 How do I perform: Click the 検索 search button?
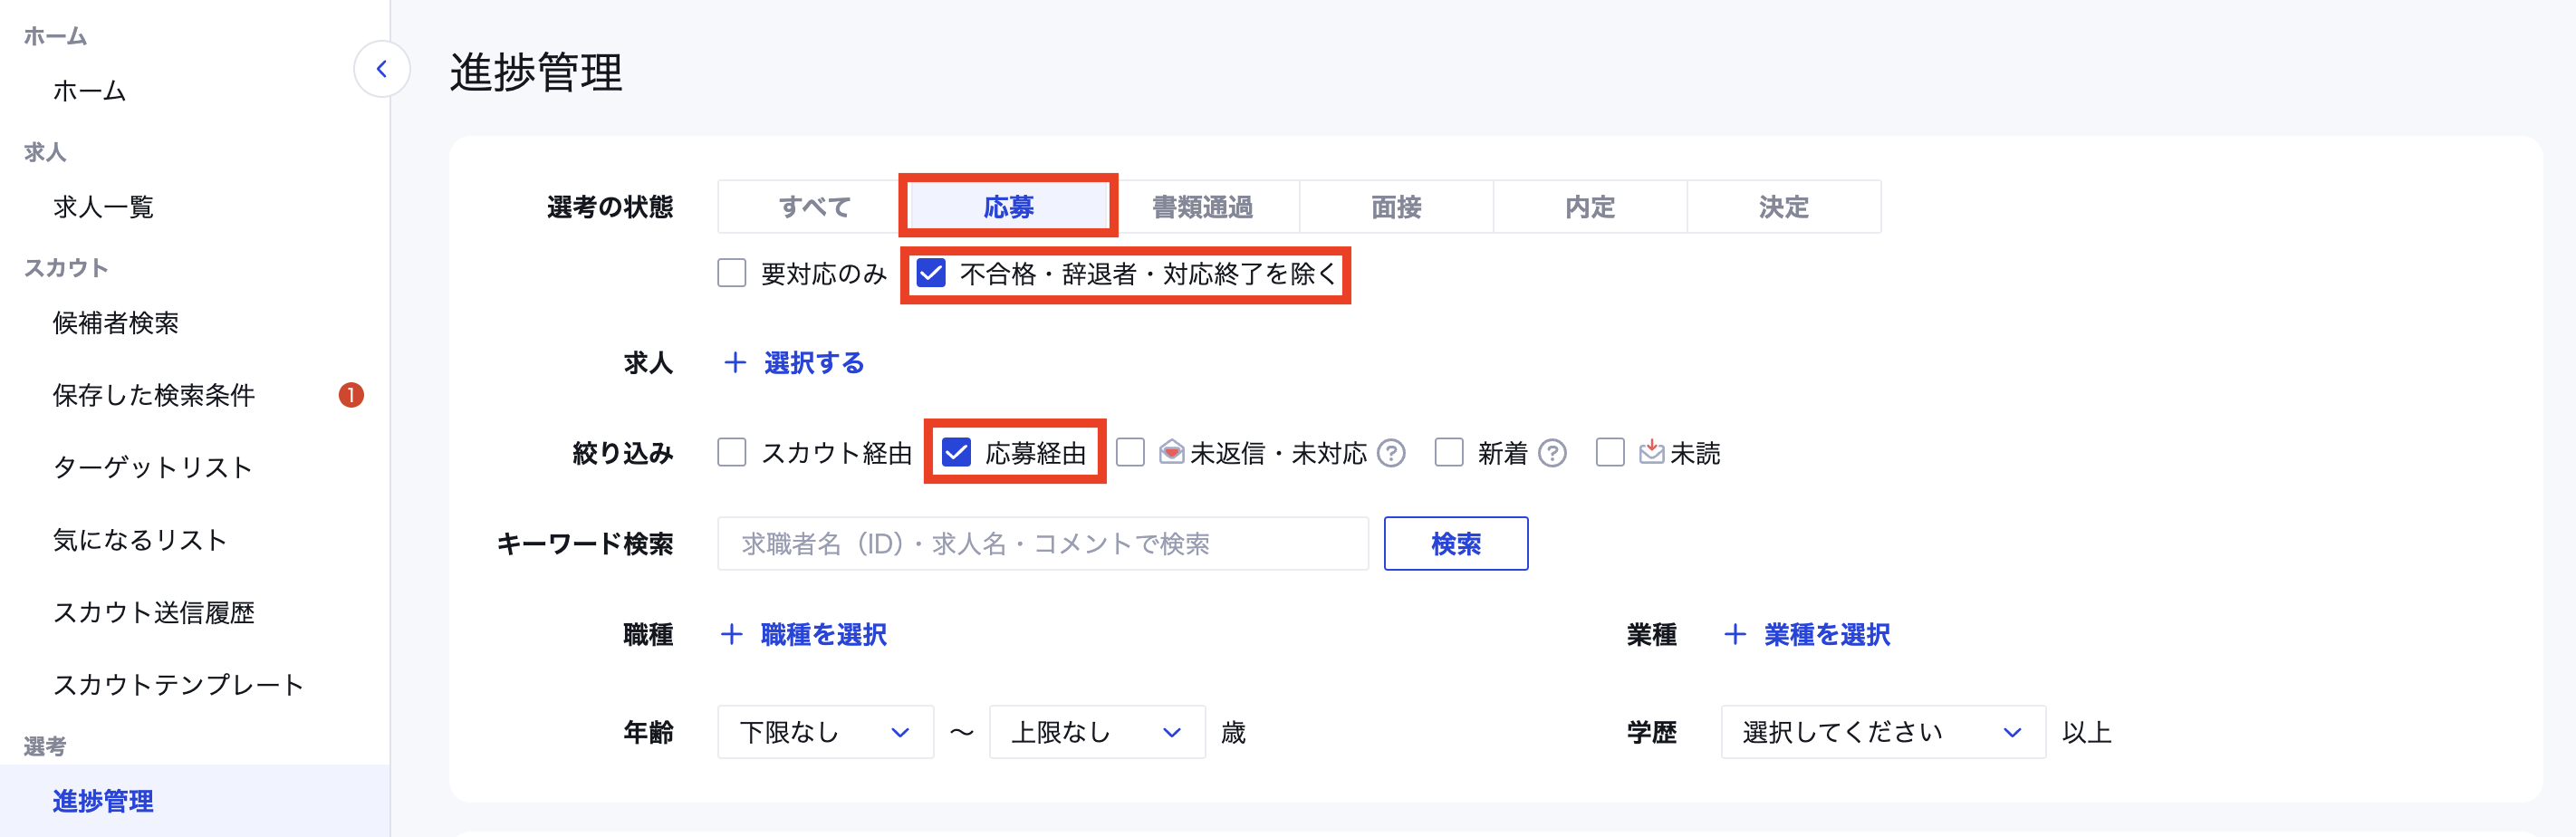pos(1455,544)
